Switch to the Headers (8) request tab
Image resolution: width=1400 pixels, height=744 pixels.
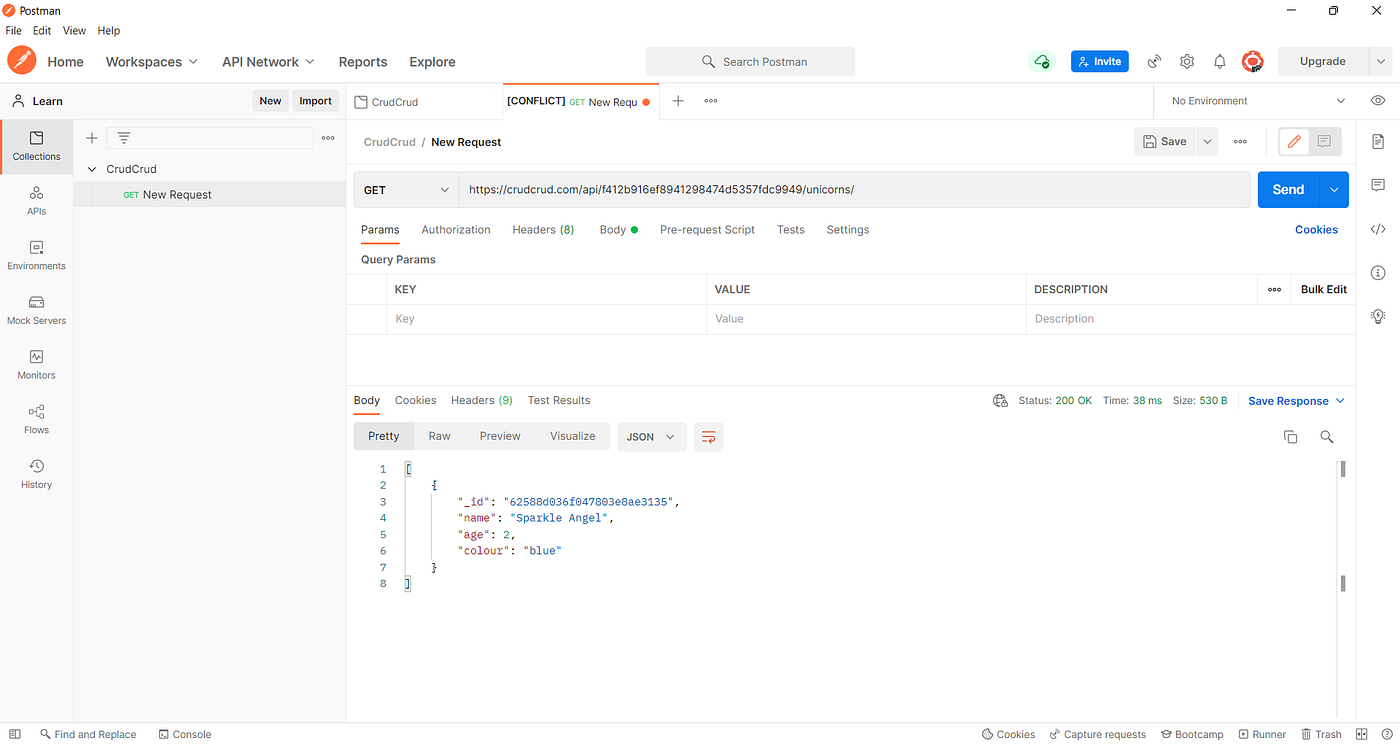pos(542,229)
